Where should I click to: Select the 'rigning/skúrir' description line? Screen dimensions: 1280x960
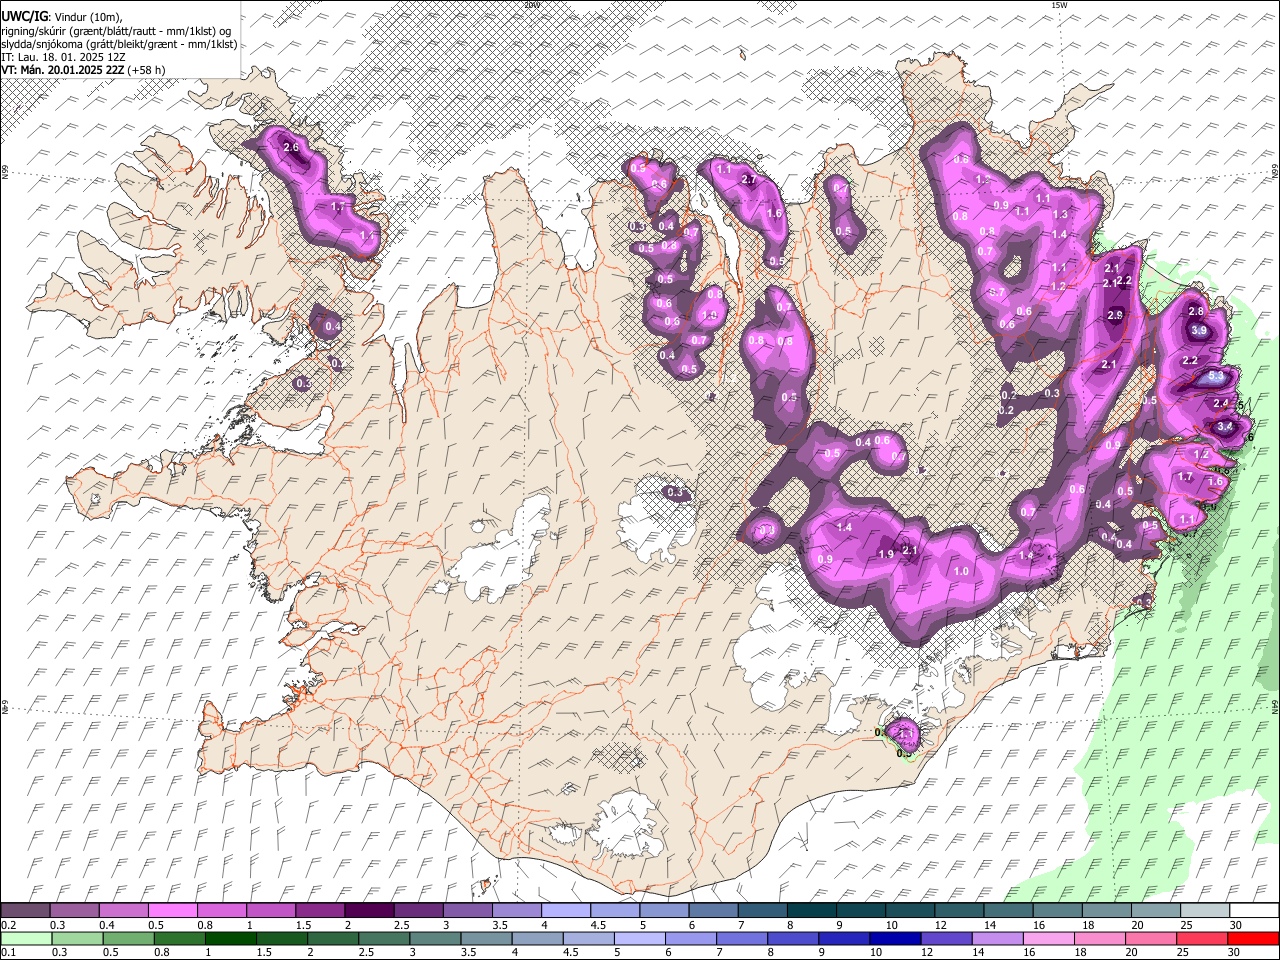coord(116,31)
